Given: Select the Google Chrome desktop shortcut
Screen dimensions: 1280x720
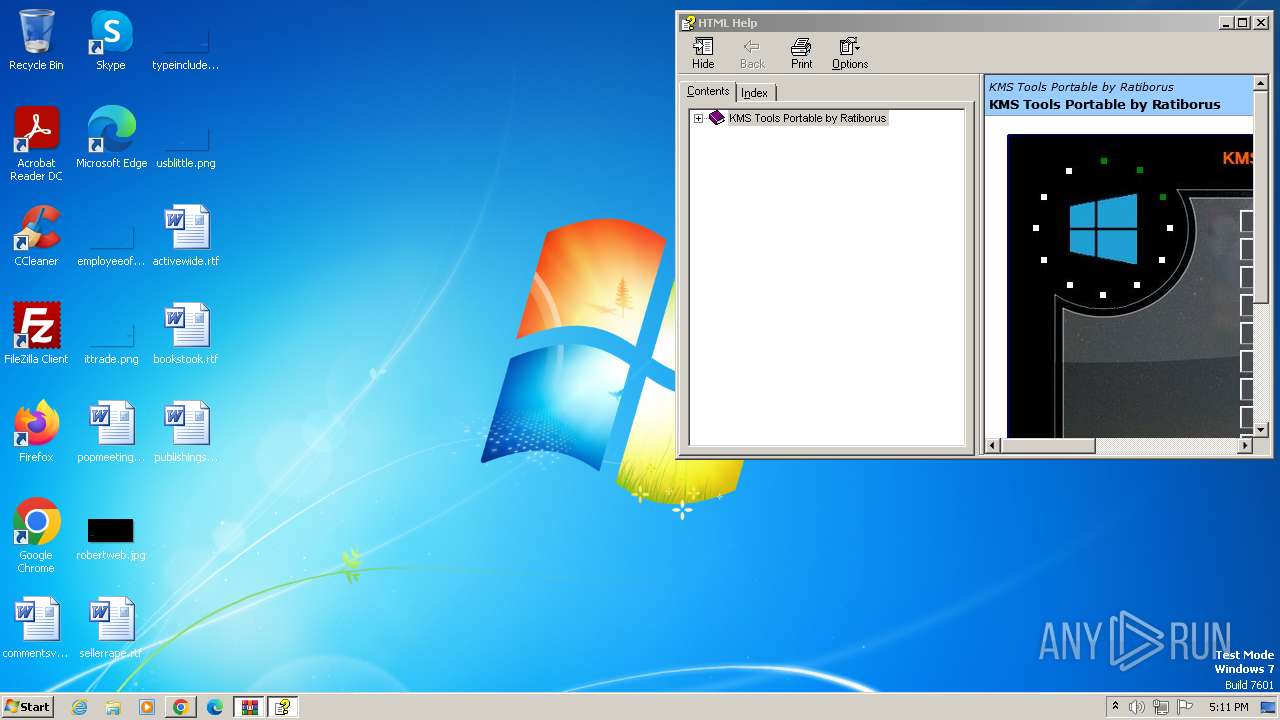Looking at the screenshot, I should coord(36,536).
